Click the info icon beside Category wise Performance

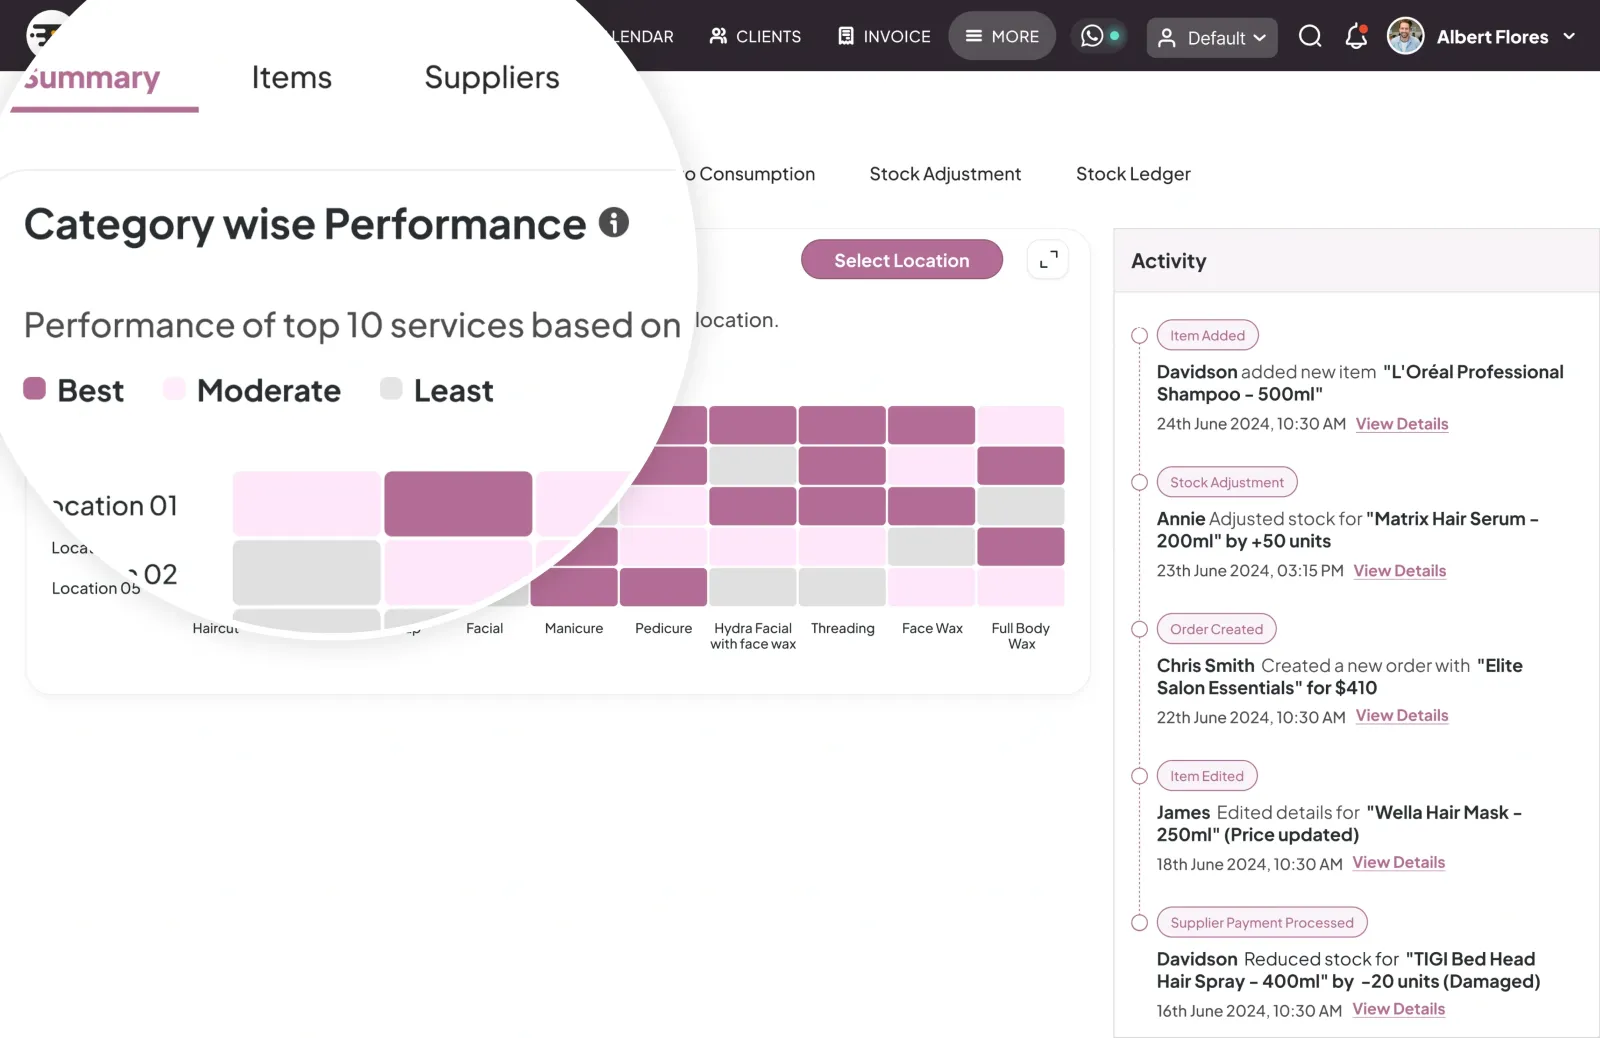coord(614,222)
